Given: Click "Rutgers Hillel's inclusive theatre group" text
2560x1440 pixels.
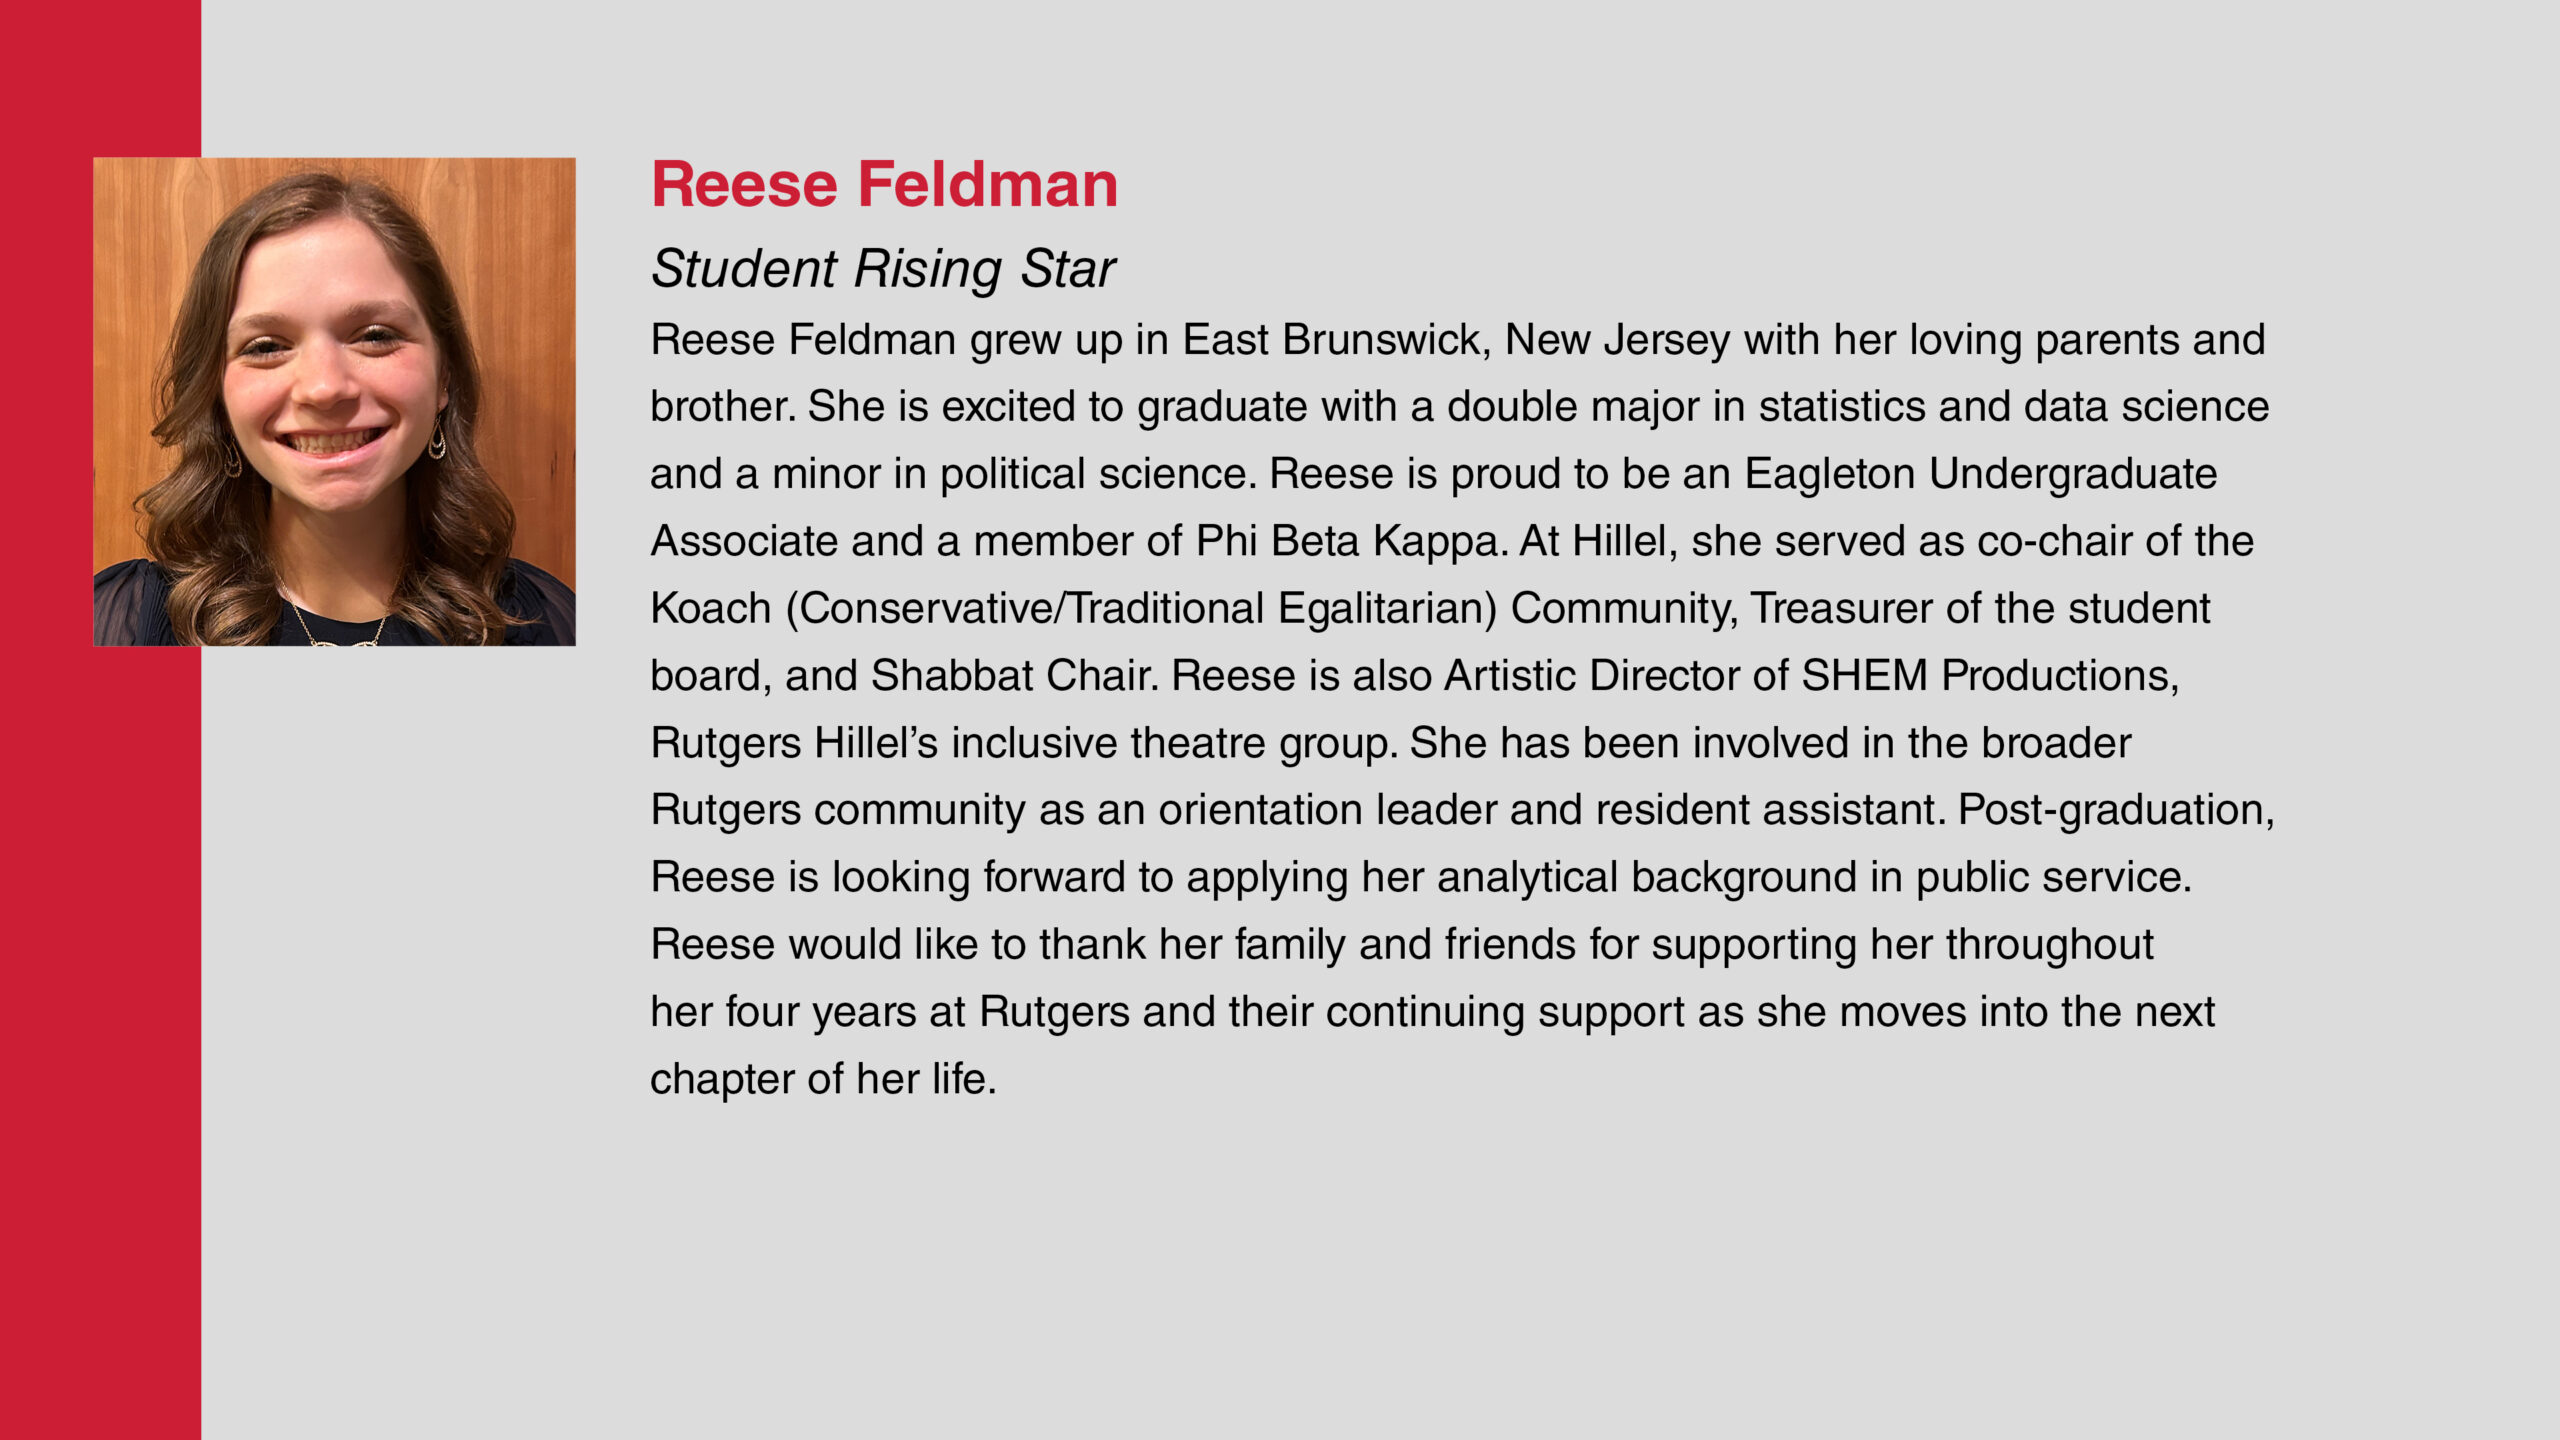Looking at the screenshot, I should [1022, 744].
